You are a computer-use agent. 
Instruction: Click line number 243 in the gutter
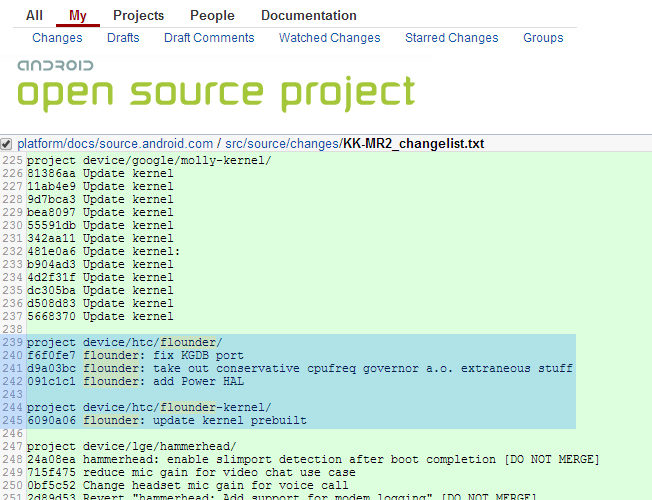click(12, 394)
